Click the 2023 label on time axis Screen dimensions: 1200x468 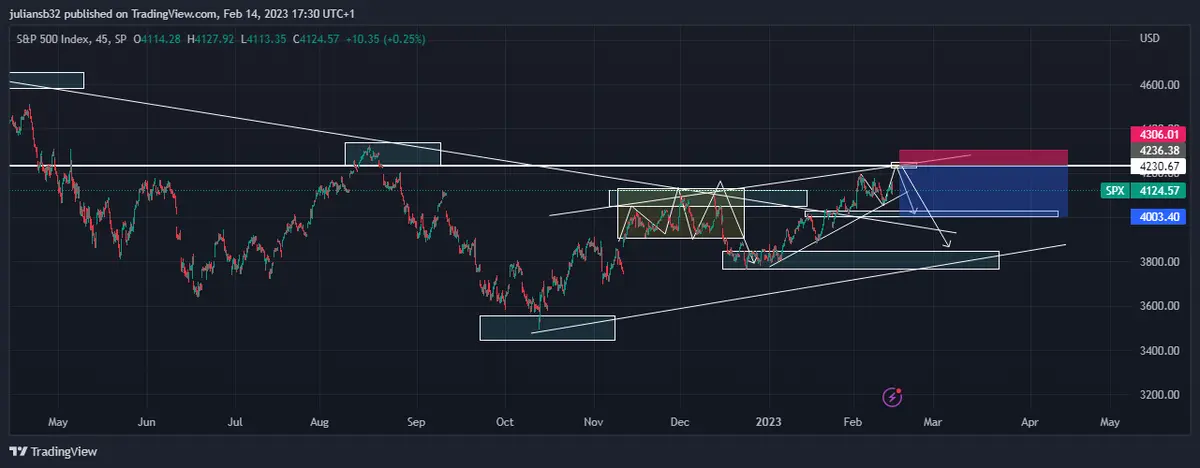(768, 423)
